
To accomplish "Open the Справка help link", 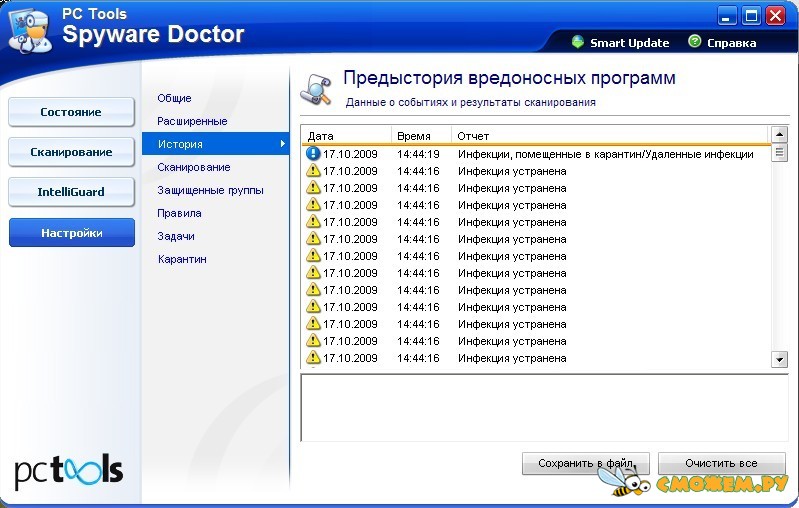I will coord(731,43).
